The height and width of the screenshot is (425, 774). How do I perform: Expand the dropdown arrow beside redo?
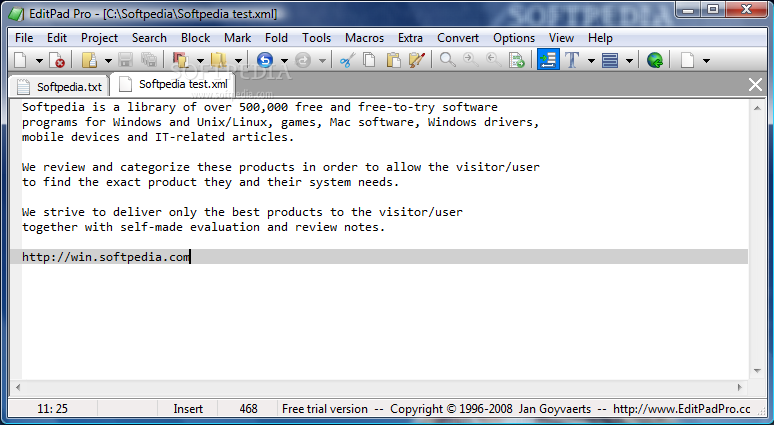322,61
